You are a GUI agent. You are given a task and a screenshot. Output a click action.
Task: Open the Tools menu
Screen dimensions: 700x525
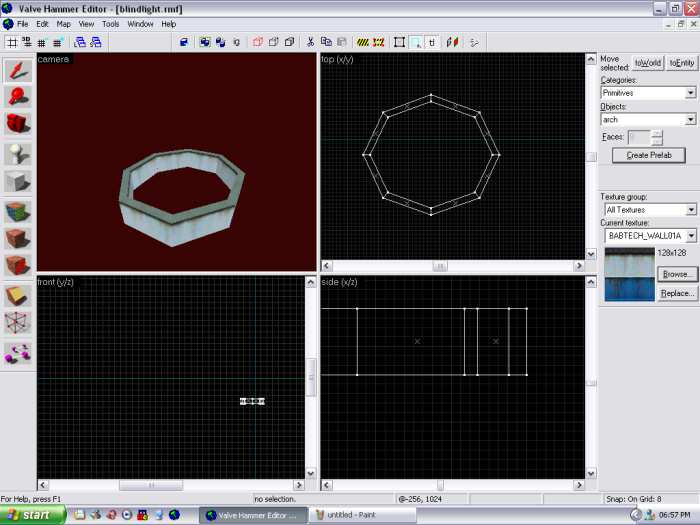click(x=110, y=23)
